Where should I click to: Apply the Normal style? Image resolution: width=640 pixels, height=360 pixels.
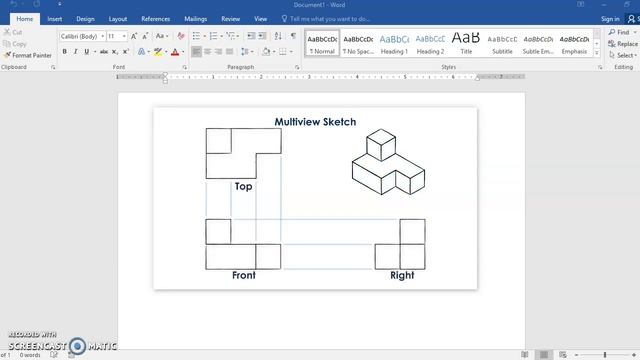322,43
